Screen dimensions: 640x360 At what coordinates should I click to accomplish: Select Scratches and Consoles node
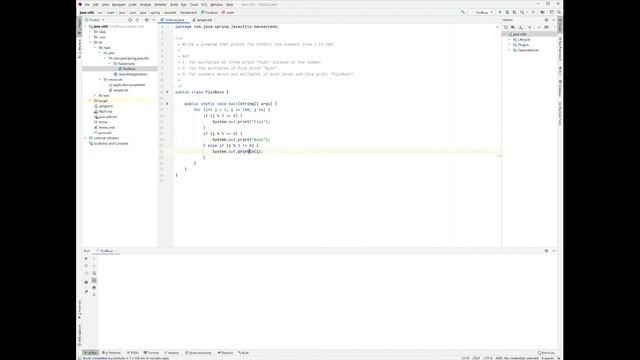tap(109, 143)
